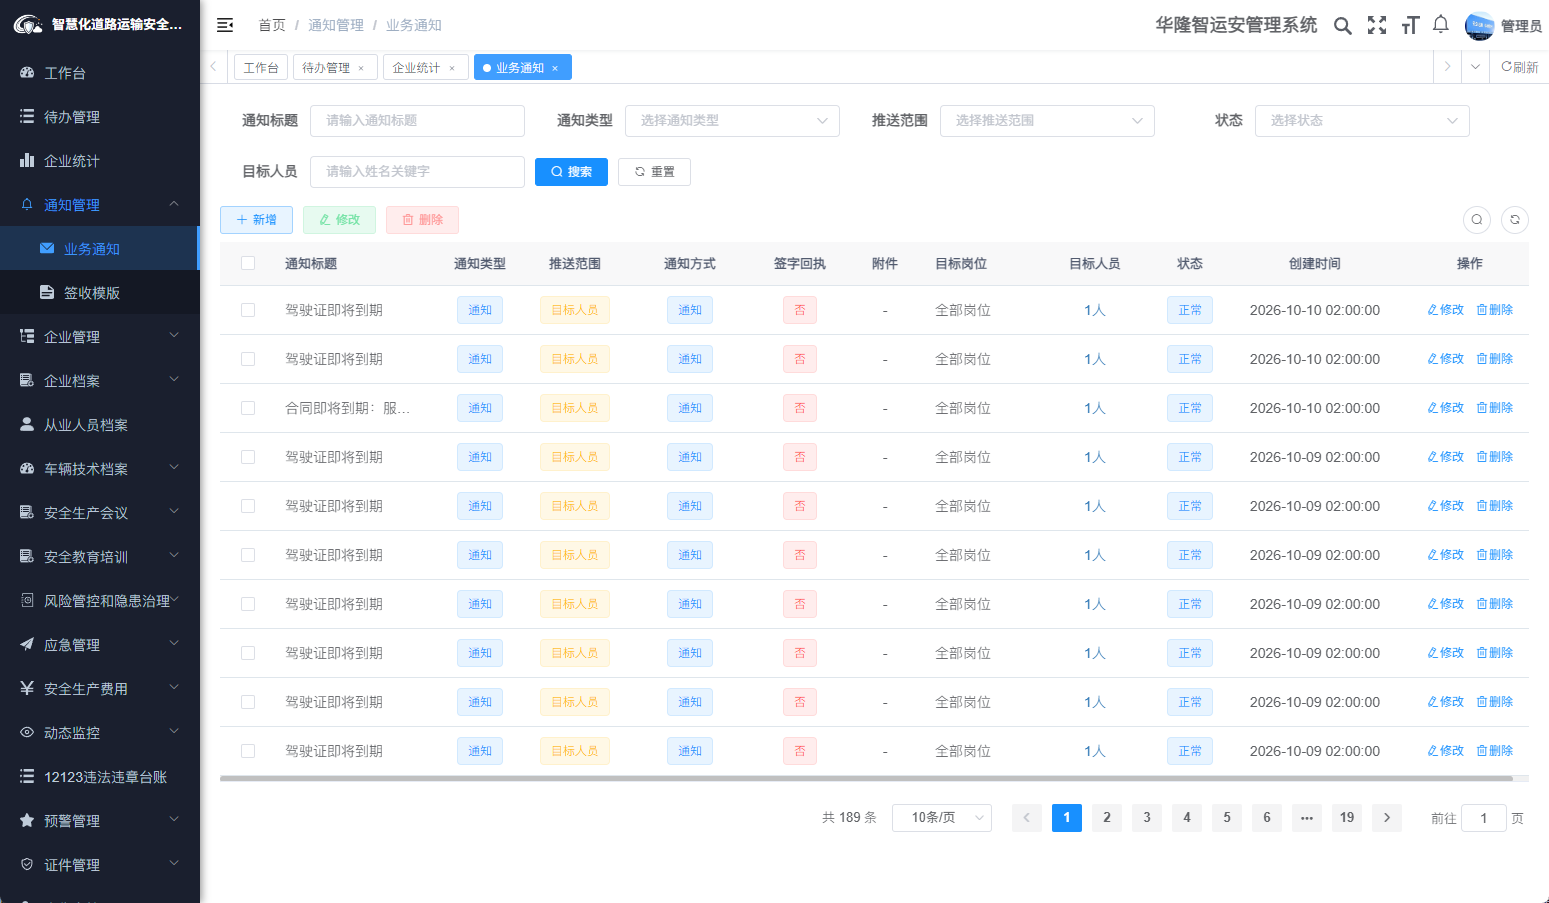Tick the second row's checkbox
The width and height of the screenshot is (1549, 903).
tap(248, 359)
